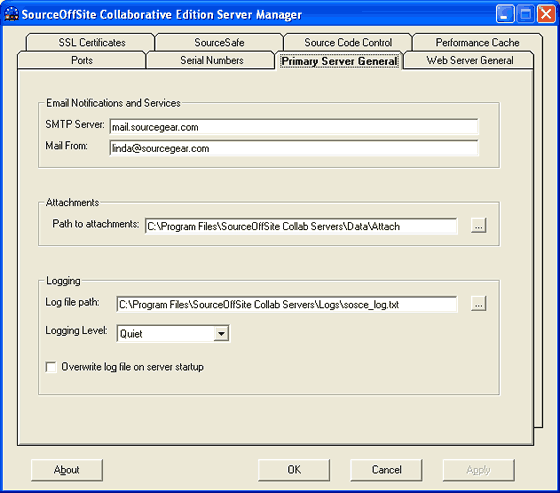Image resolution: width=560 pixels, height=493 pixels.
Task: Maximize the Server Manager window
Action: [x=526, y=14]
